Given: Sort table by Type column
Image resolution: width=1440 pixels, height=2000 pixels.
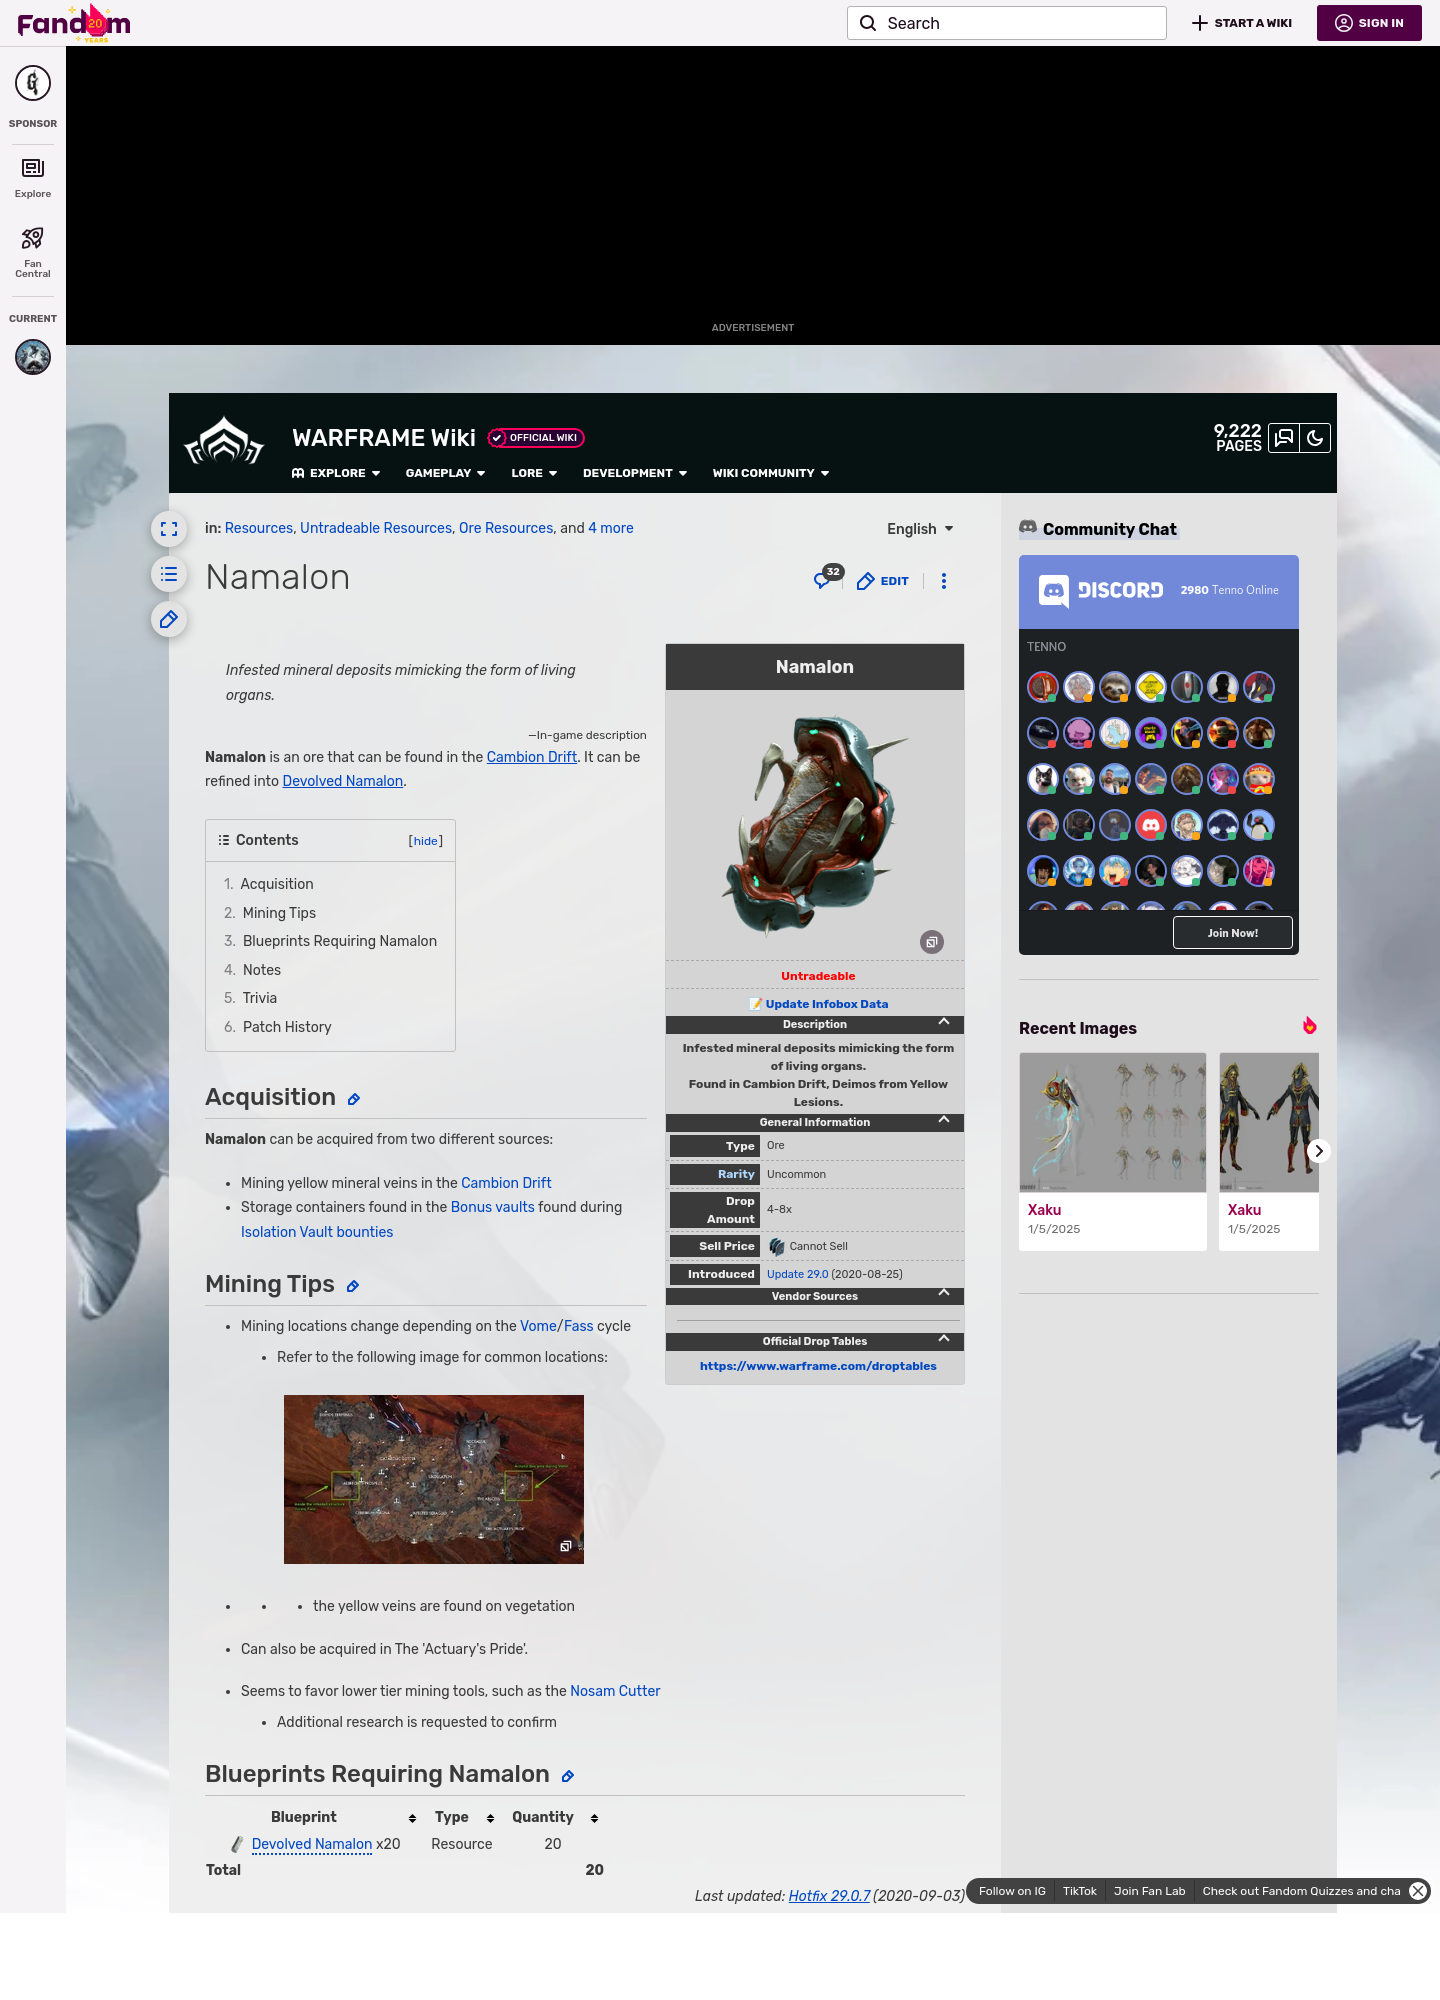Looking at the screenshot, I should pyautogui.click(x=490, y=1818).
